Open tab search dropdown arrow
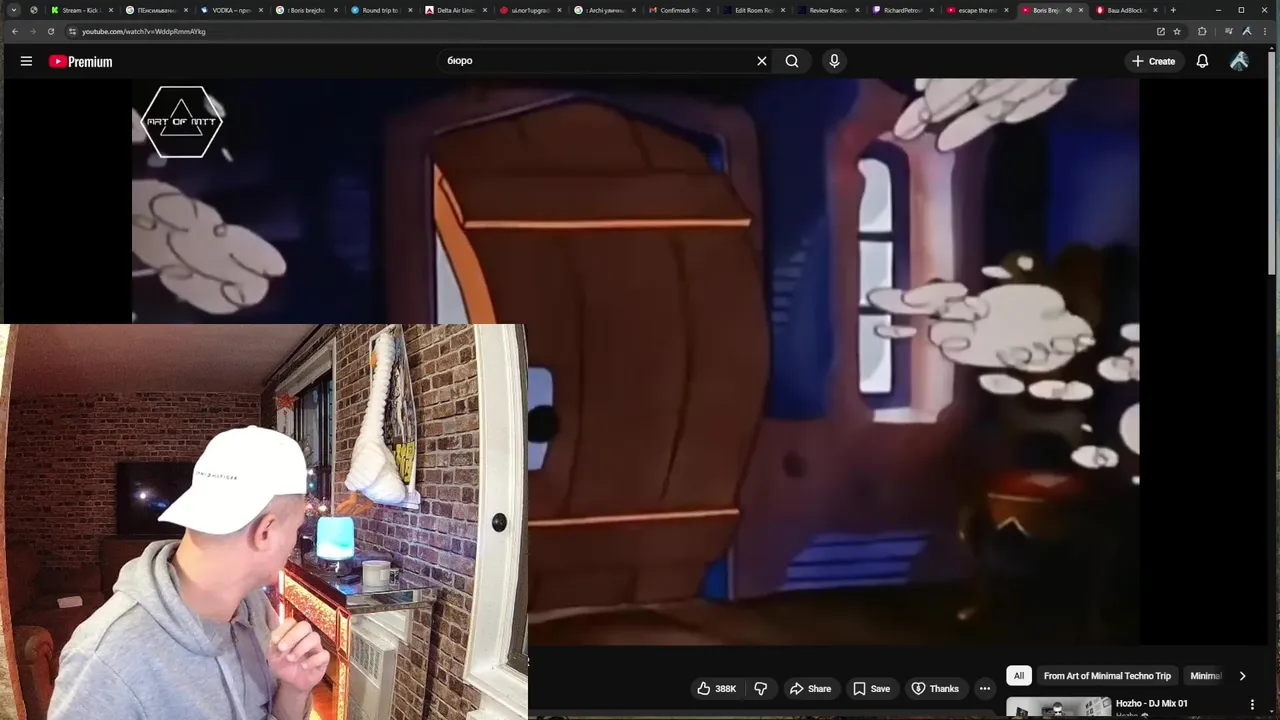The image size is (1280, 720). point(13,10)
